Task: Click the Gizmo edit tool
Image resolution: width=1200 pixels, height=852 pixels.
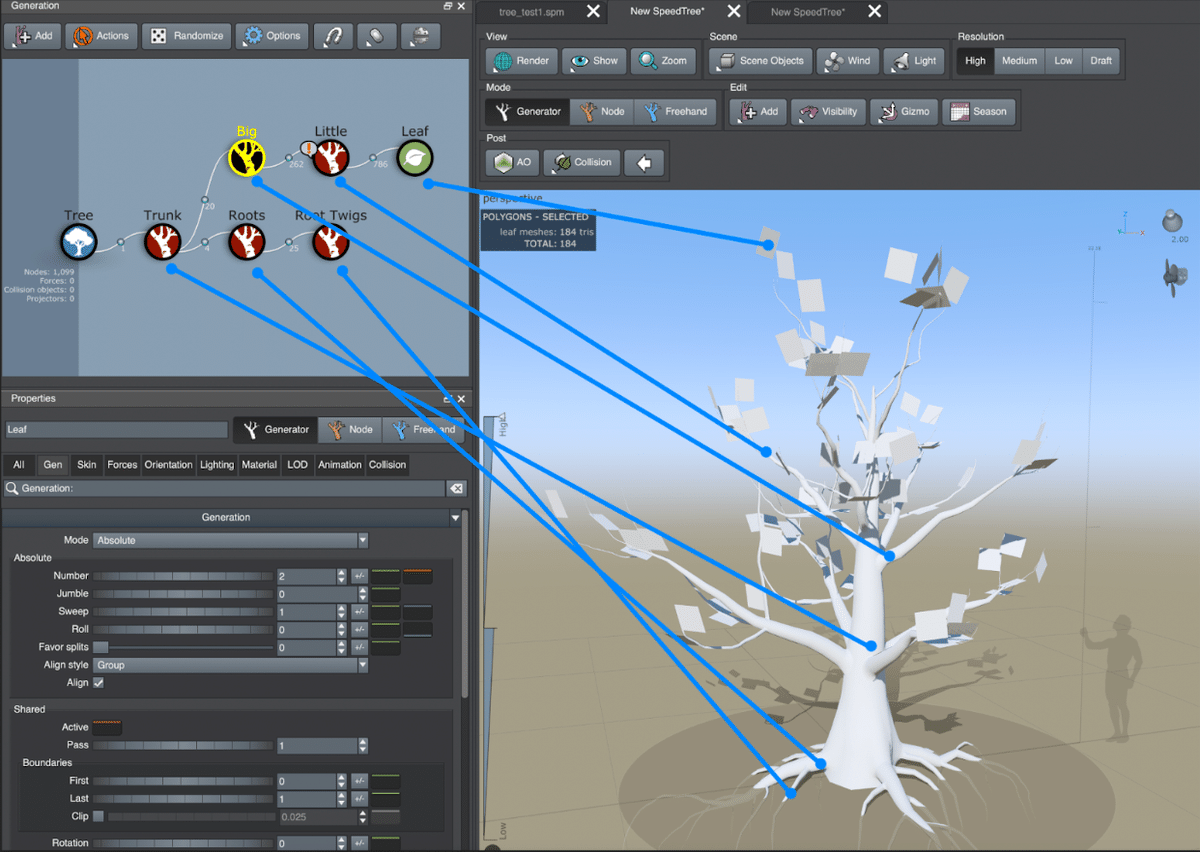Action: (903, 112)
